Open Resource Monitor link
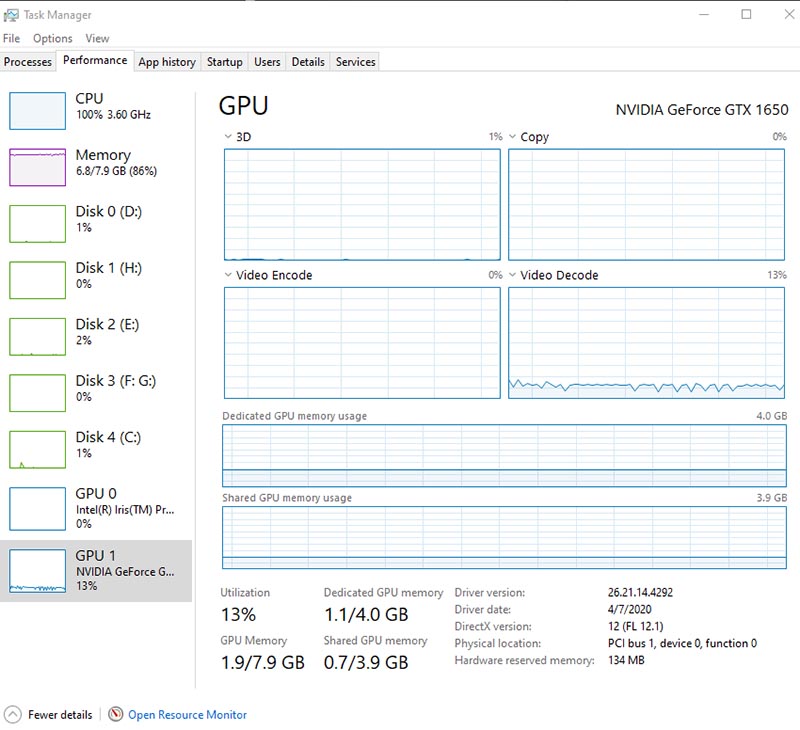Viewport: 800px width, 730px height. point(187,715)
